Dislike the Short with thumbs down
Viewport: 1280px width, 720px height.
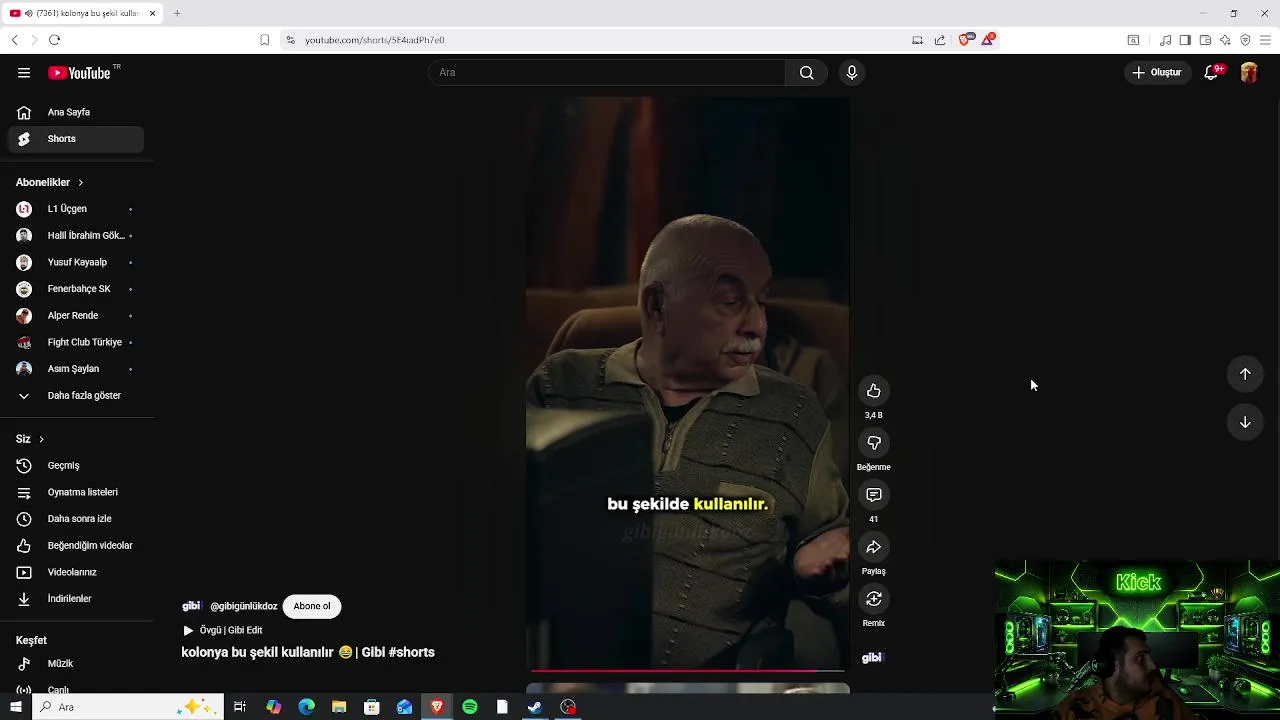pos(874,443)
